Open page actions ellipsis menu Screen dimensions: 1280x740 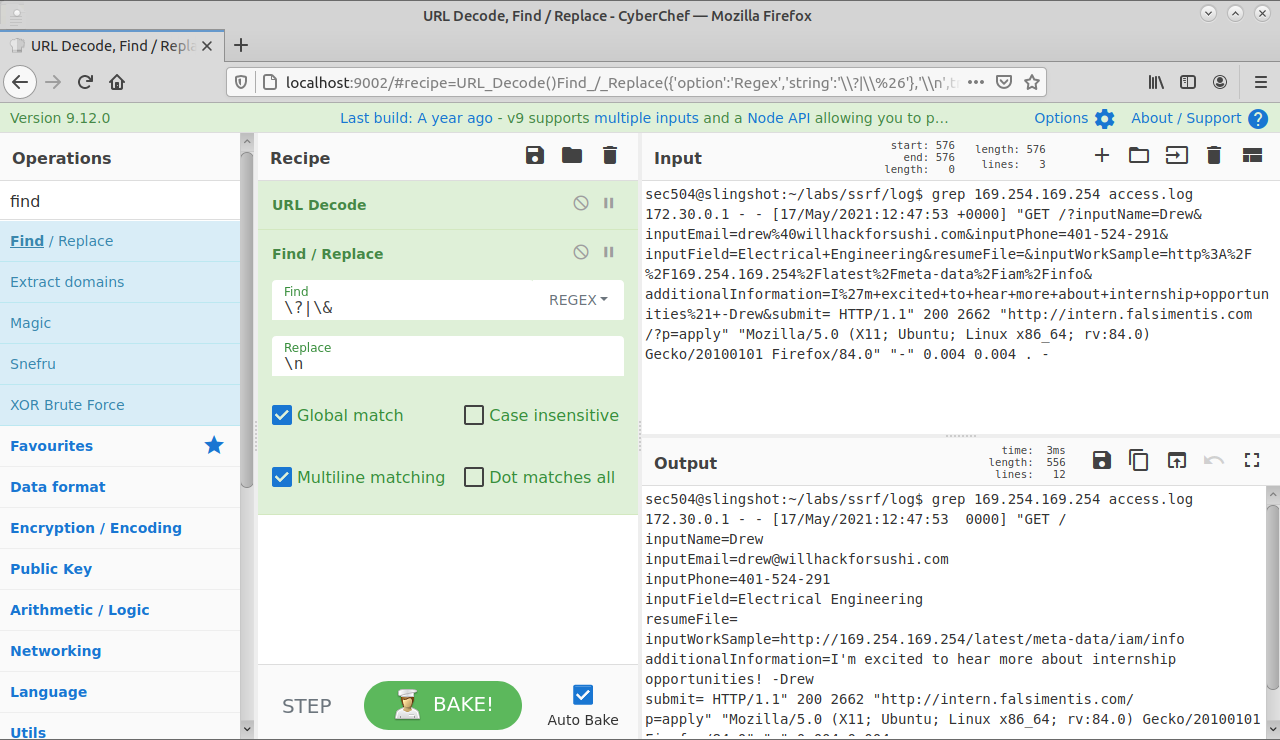[x=976, y=82]
